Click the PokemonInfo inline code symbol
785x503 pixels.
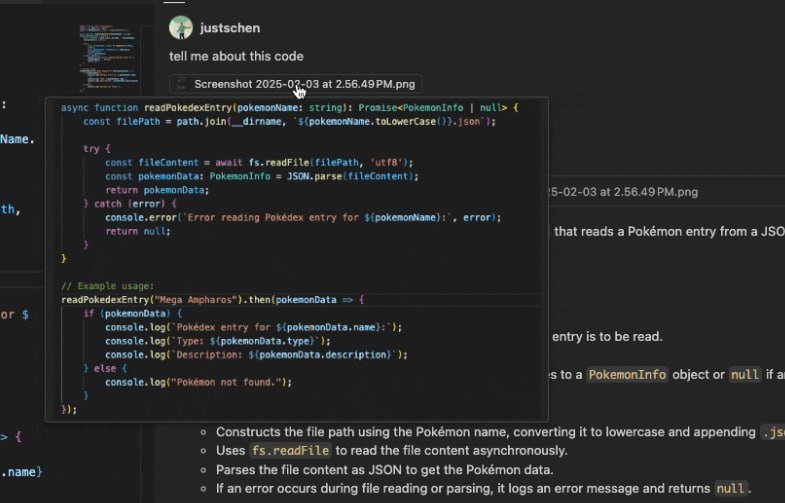627,375
